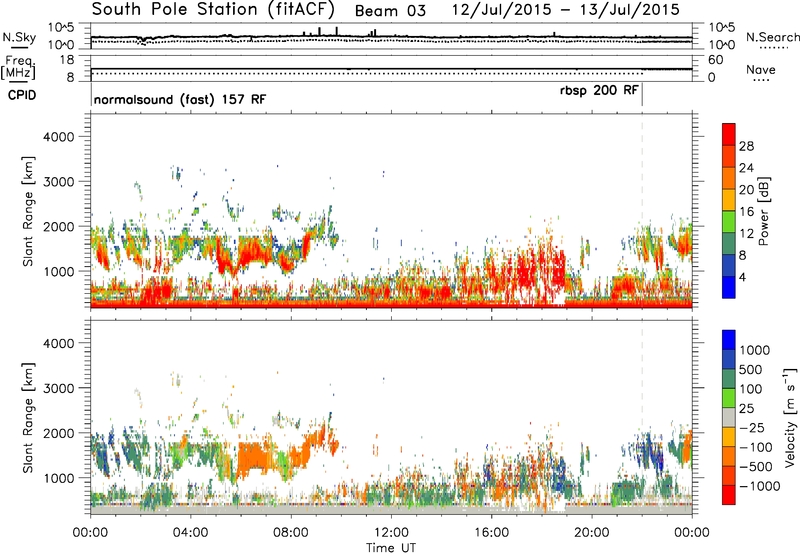
Task: Click the 'Velocity [m s-1]' colorbar label
Action: coord(790,417)
